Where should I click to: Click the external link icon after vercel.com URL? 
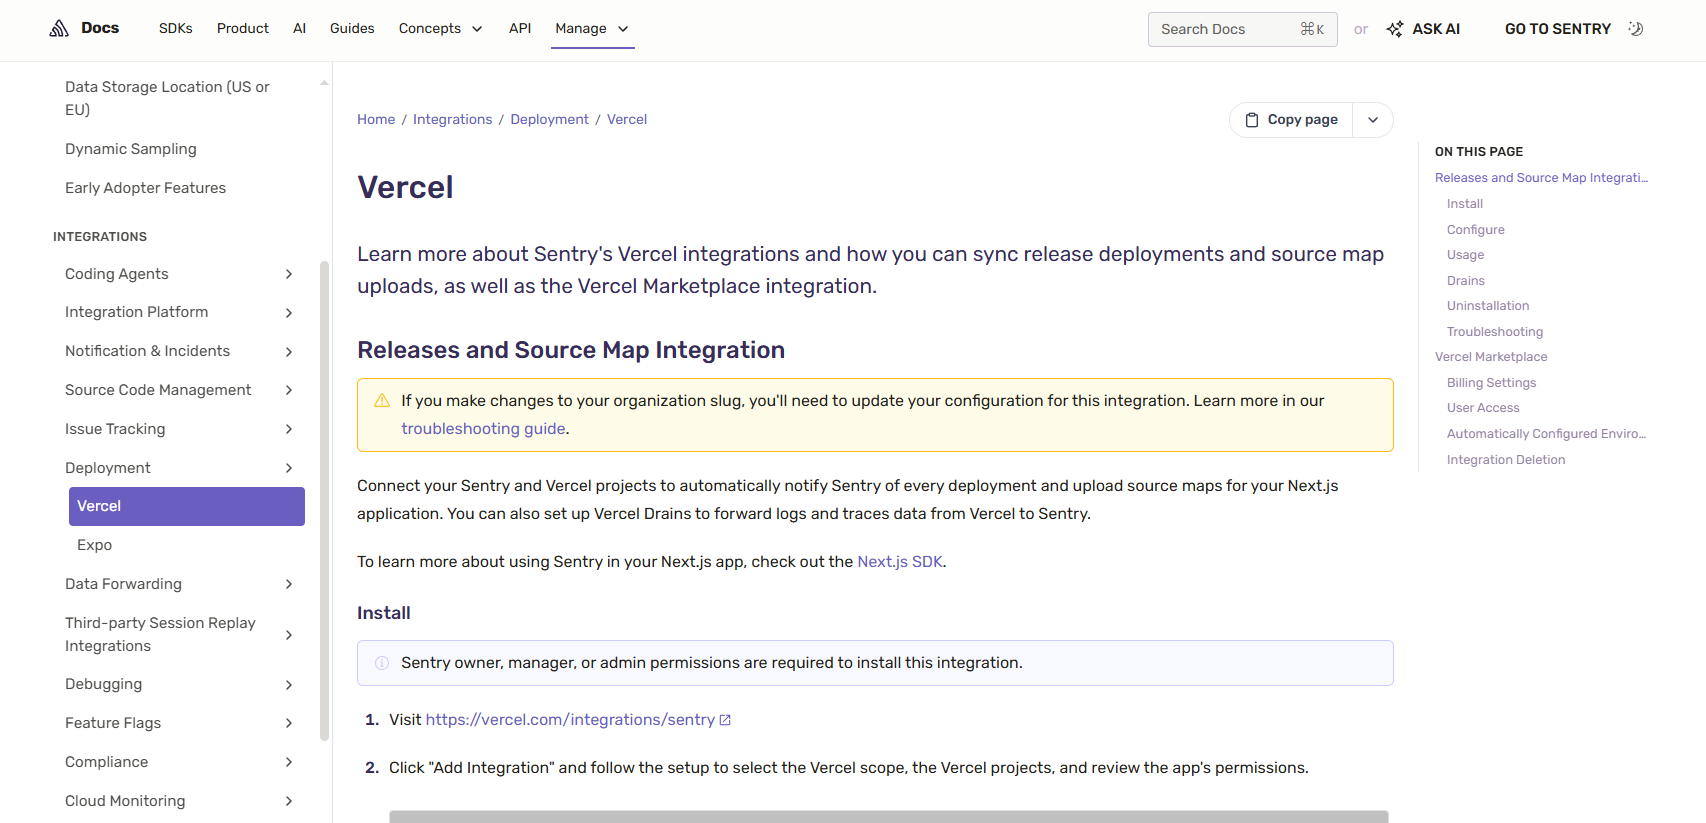725,720
